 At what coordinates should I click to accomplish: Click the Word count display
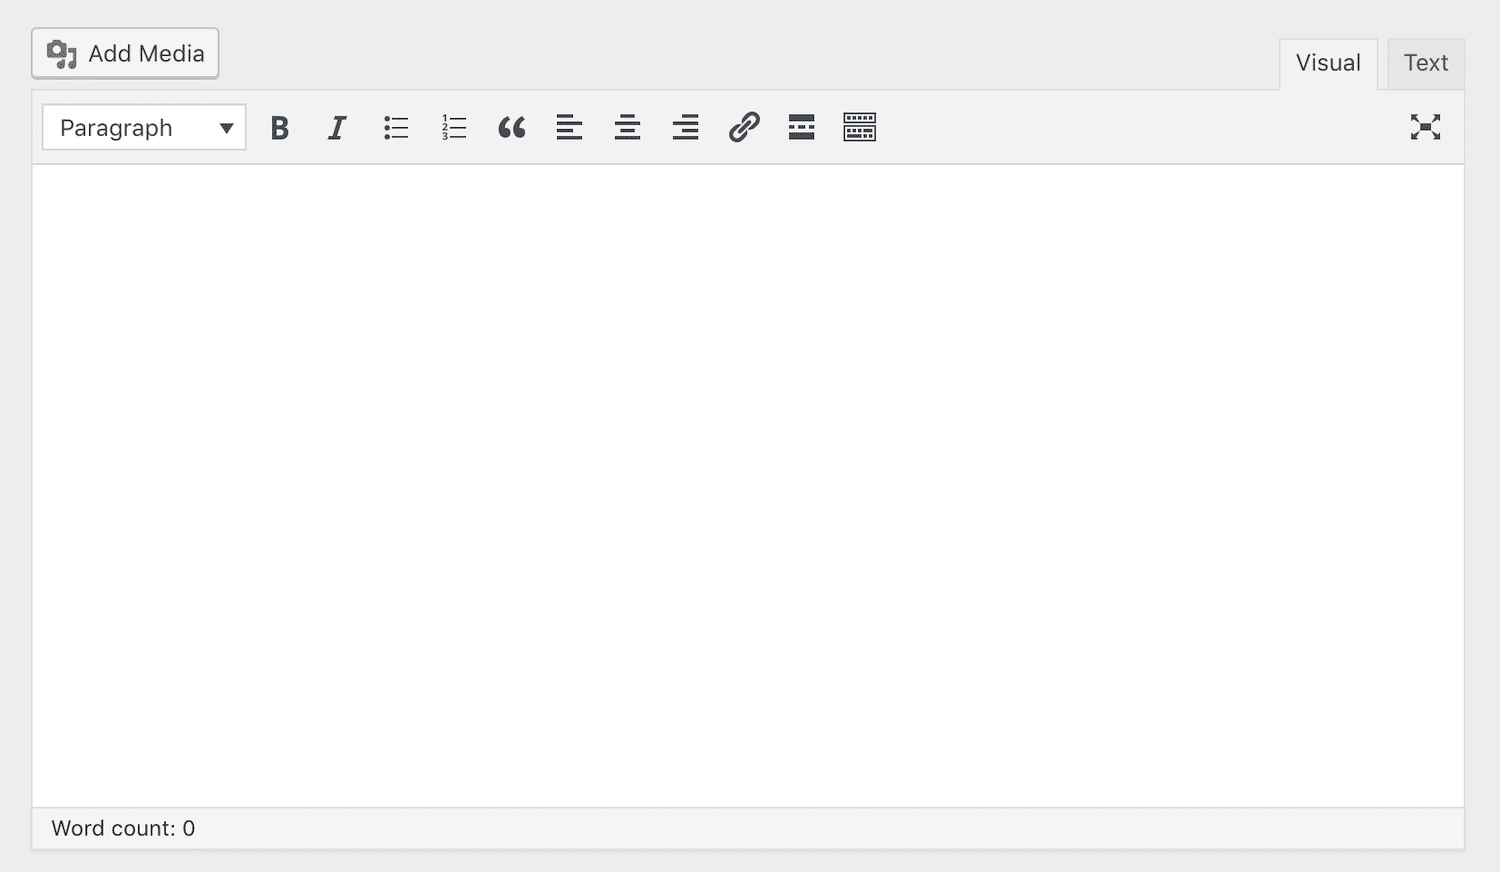click(x=123, y=828)
